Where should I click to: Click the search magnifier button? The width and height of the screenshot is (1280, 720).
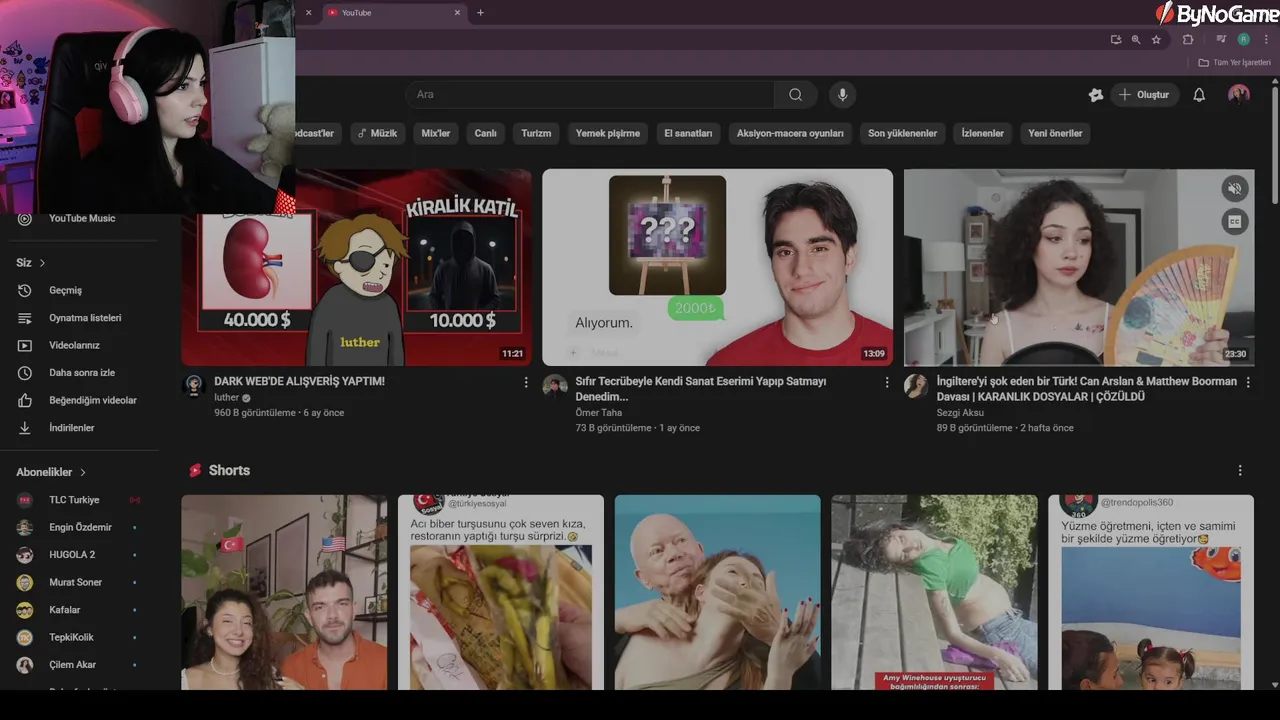pos(795,95)
